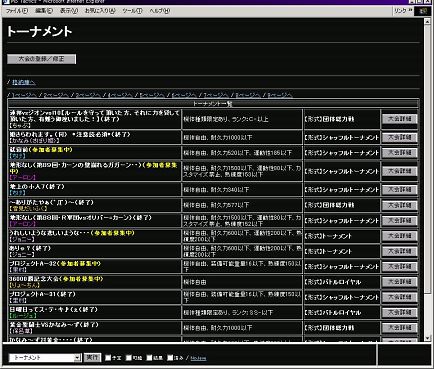Go to 7ページへ link
The width and height of the screenshot is (434, 369).
point(216,95)
